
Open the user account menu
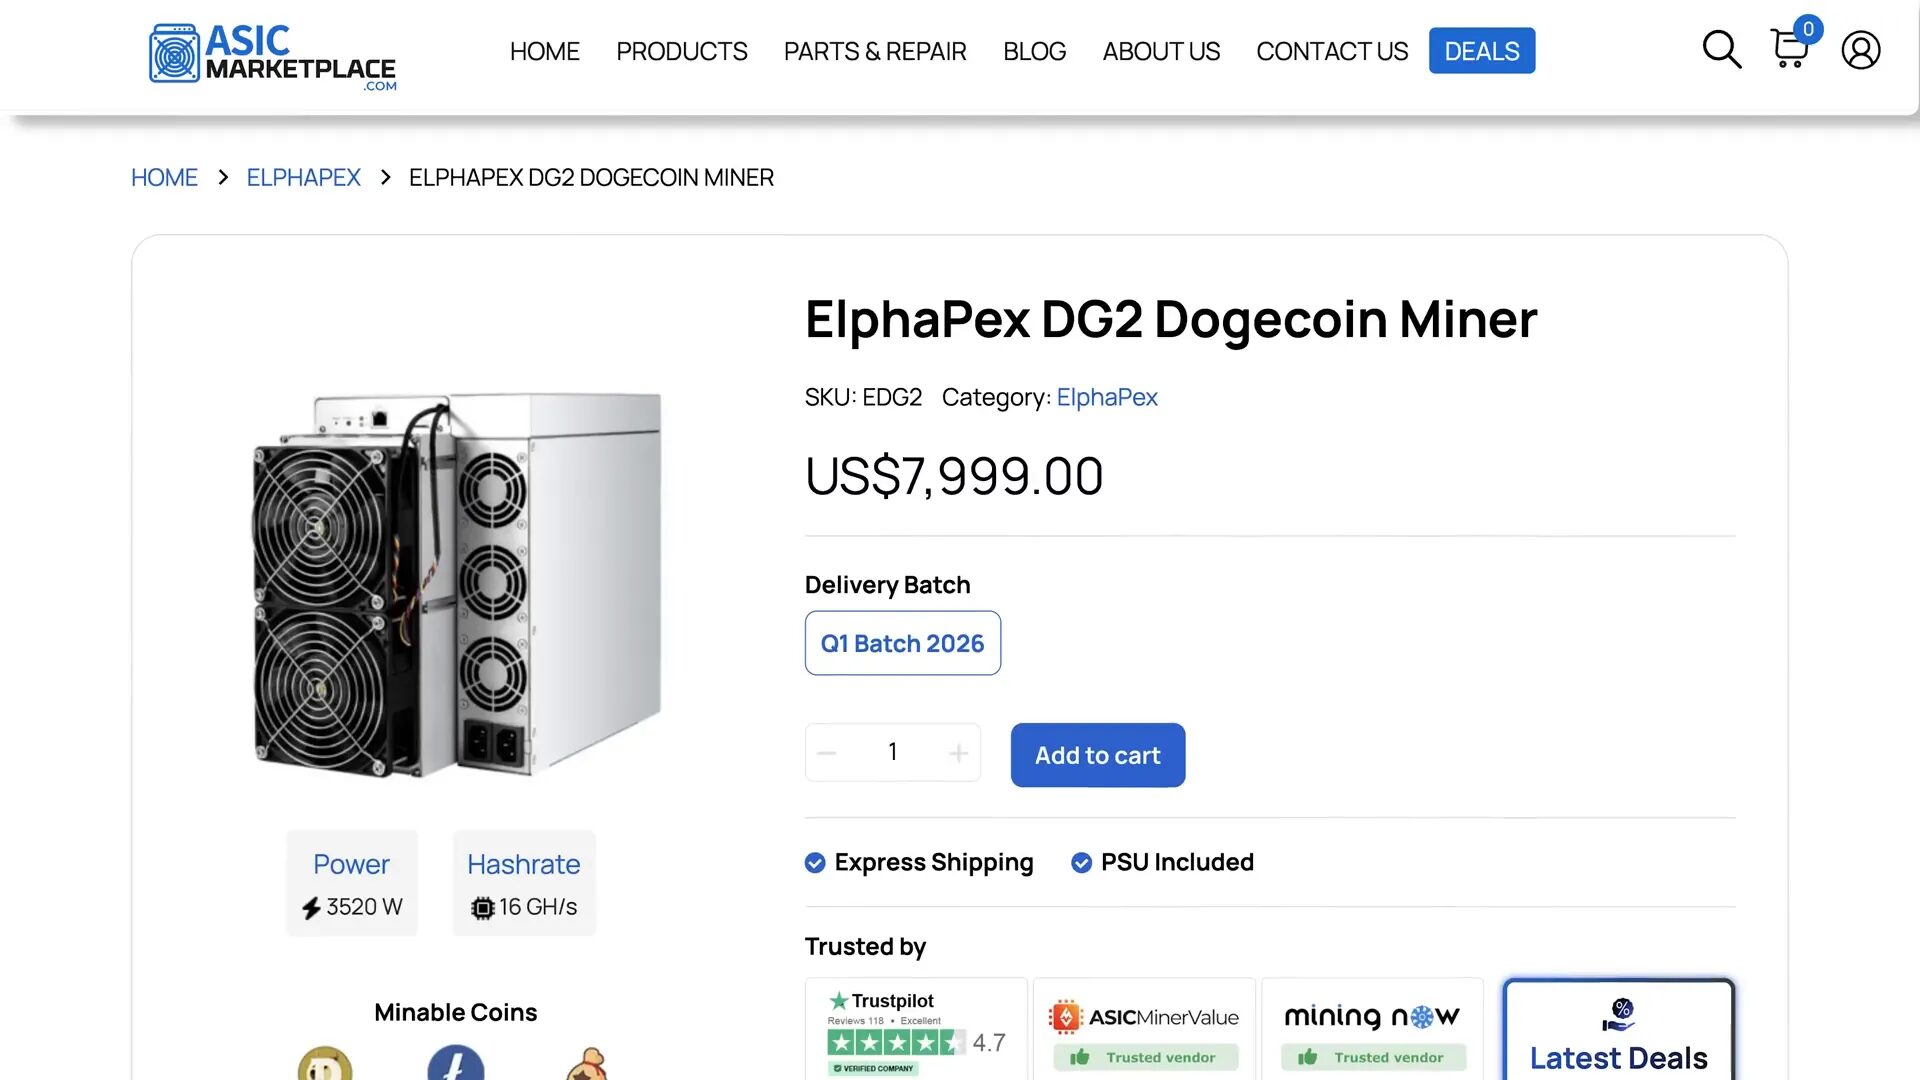click(1860, 50)
